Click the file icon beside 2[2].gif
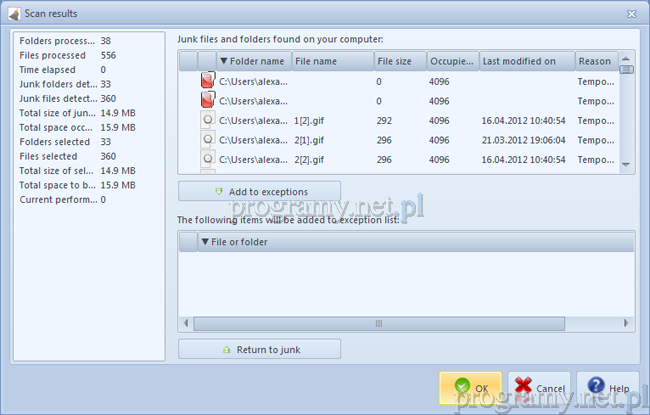Image resolution: width=650 pixels, height=415 pixels. click(x=208, y=159)
